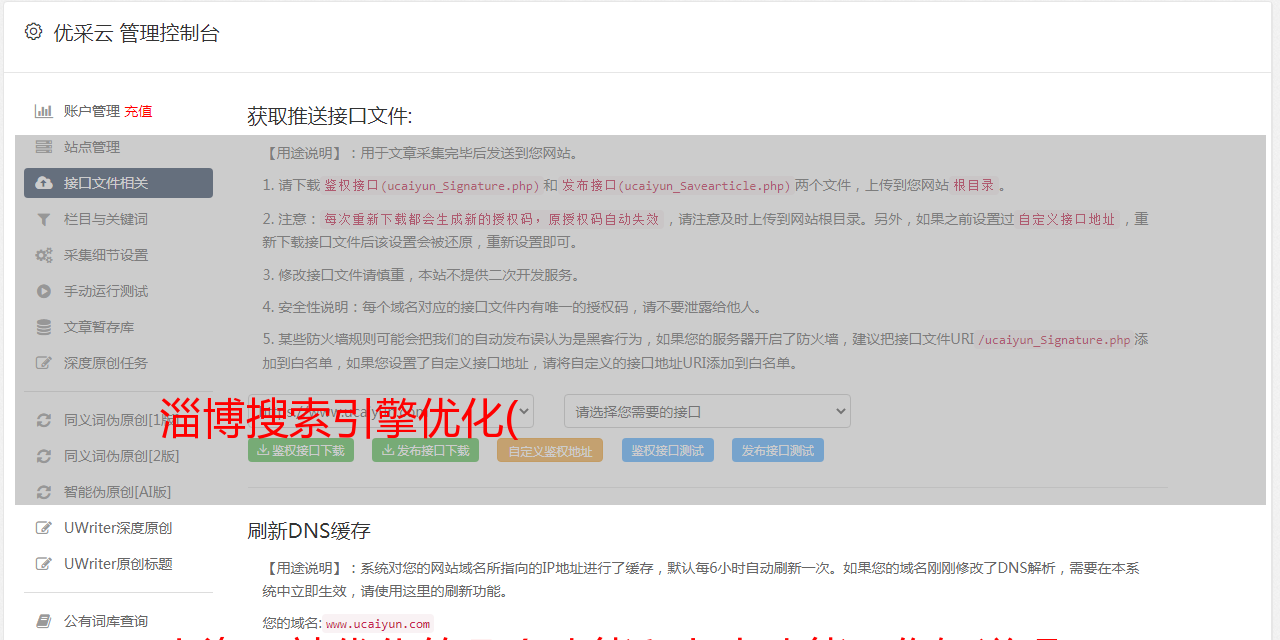Click the refresh icon next to 同义词伪原创[1版]
1280x640 pixels.
[44, 420]
